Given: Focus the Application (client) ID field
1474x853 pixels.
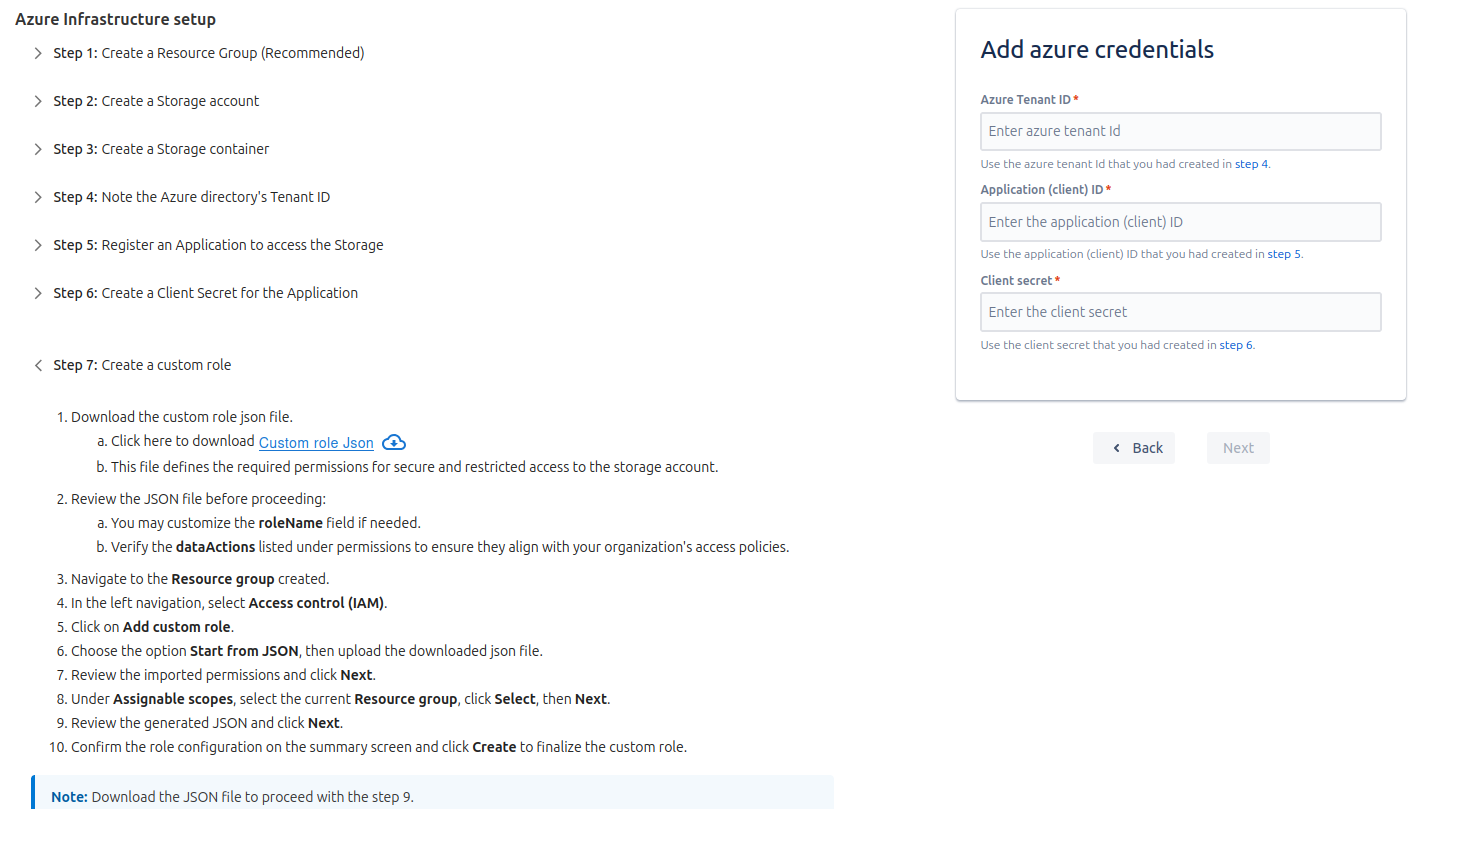Looking at the screenshot, I should [1180, 222].
